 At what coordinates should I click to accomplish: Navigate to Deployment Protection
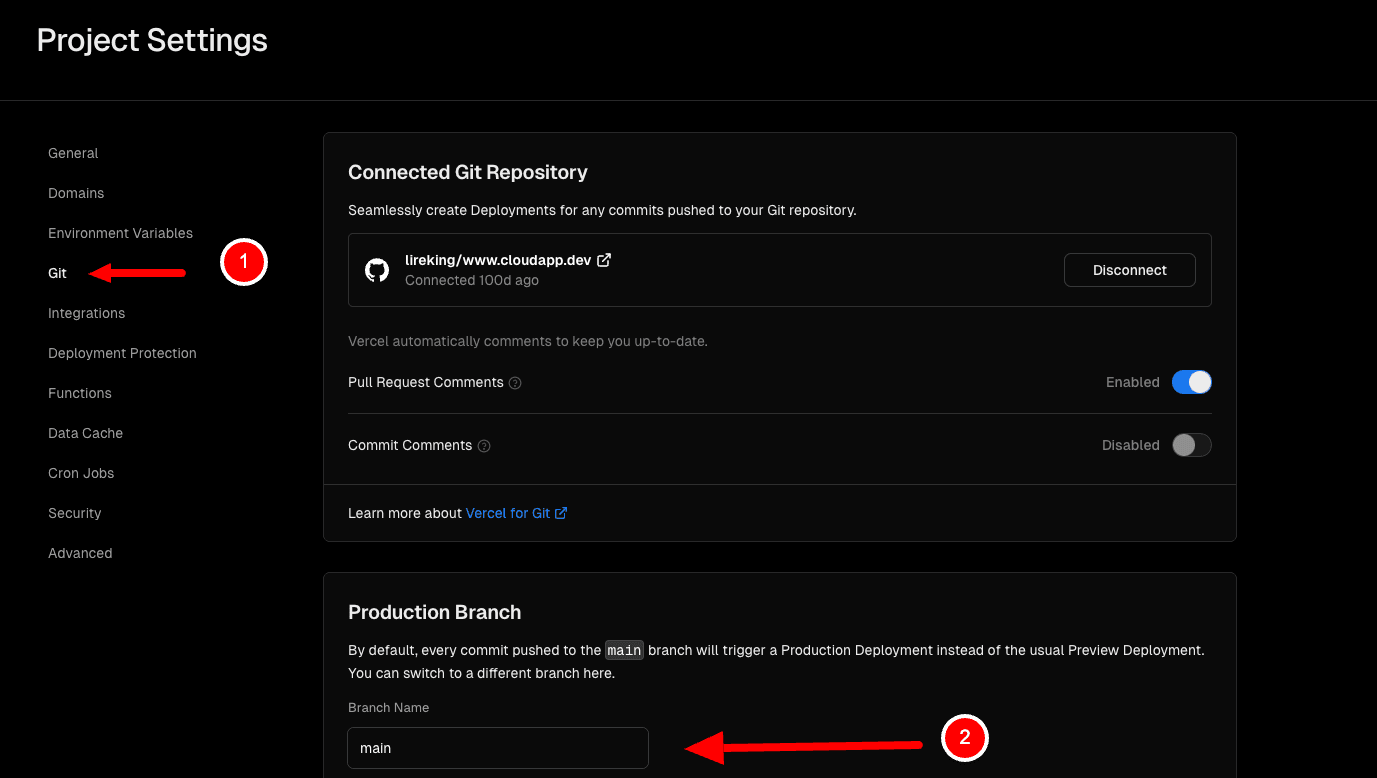(122, 353)
